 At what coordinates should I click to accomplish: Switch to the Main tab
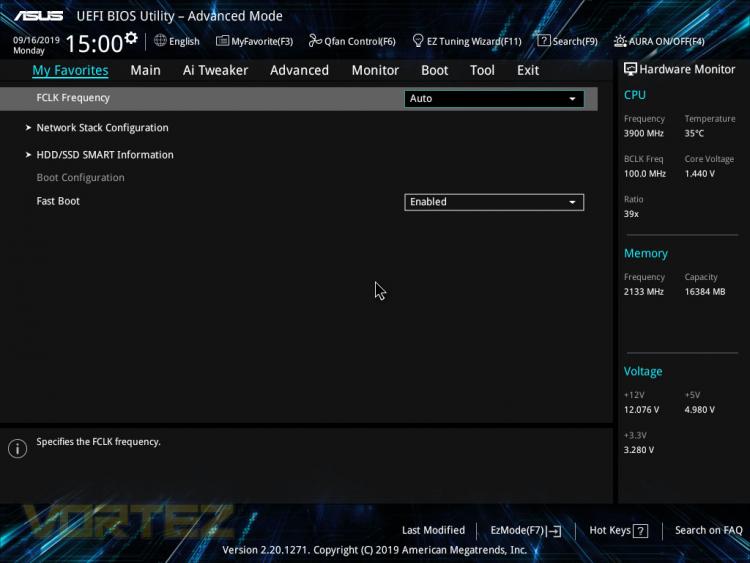[x=145, y=70]
